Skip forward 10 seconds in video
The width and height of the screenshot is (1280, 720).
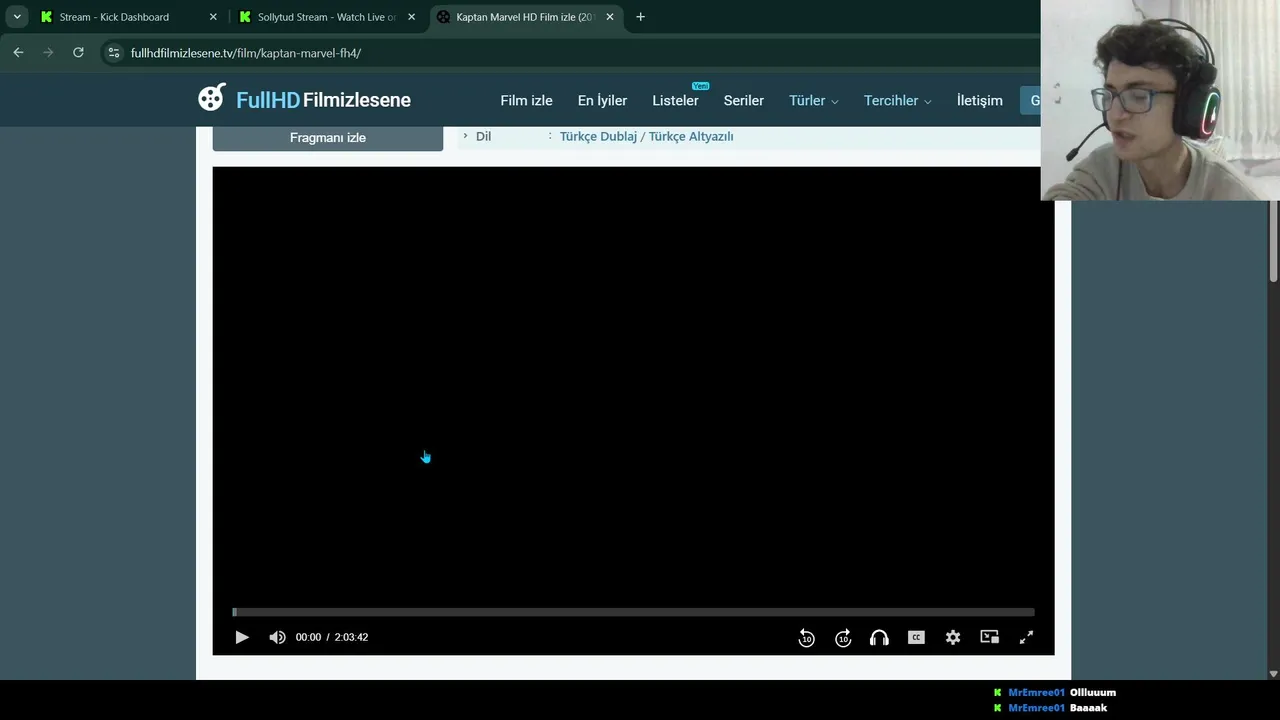click(843, 638)
